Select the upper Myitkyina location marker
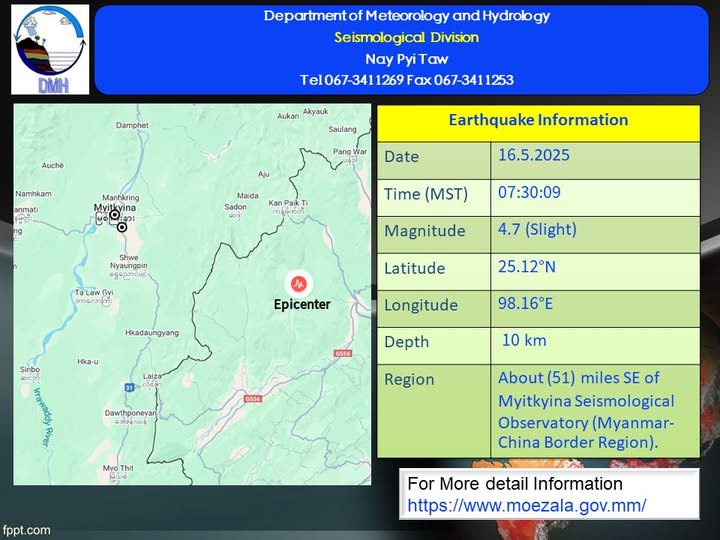The image size is (720, 540). [x=115, y=215]
